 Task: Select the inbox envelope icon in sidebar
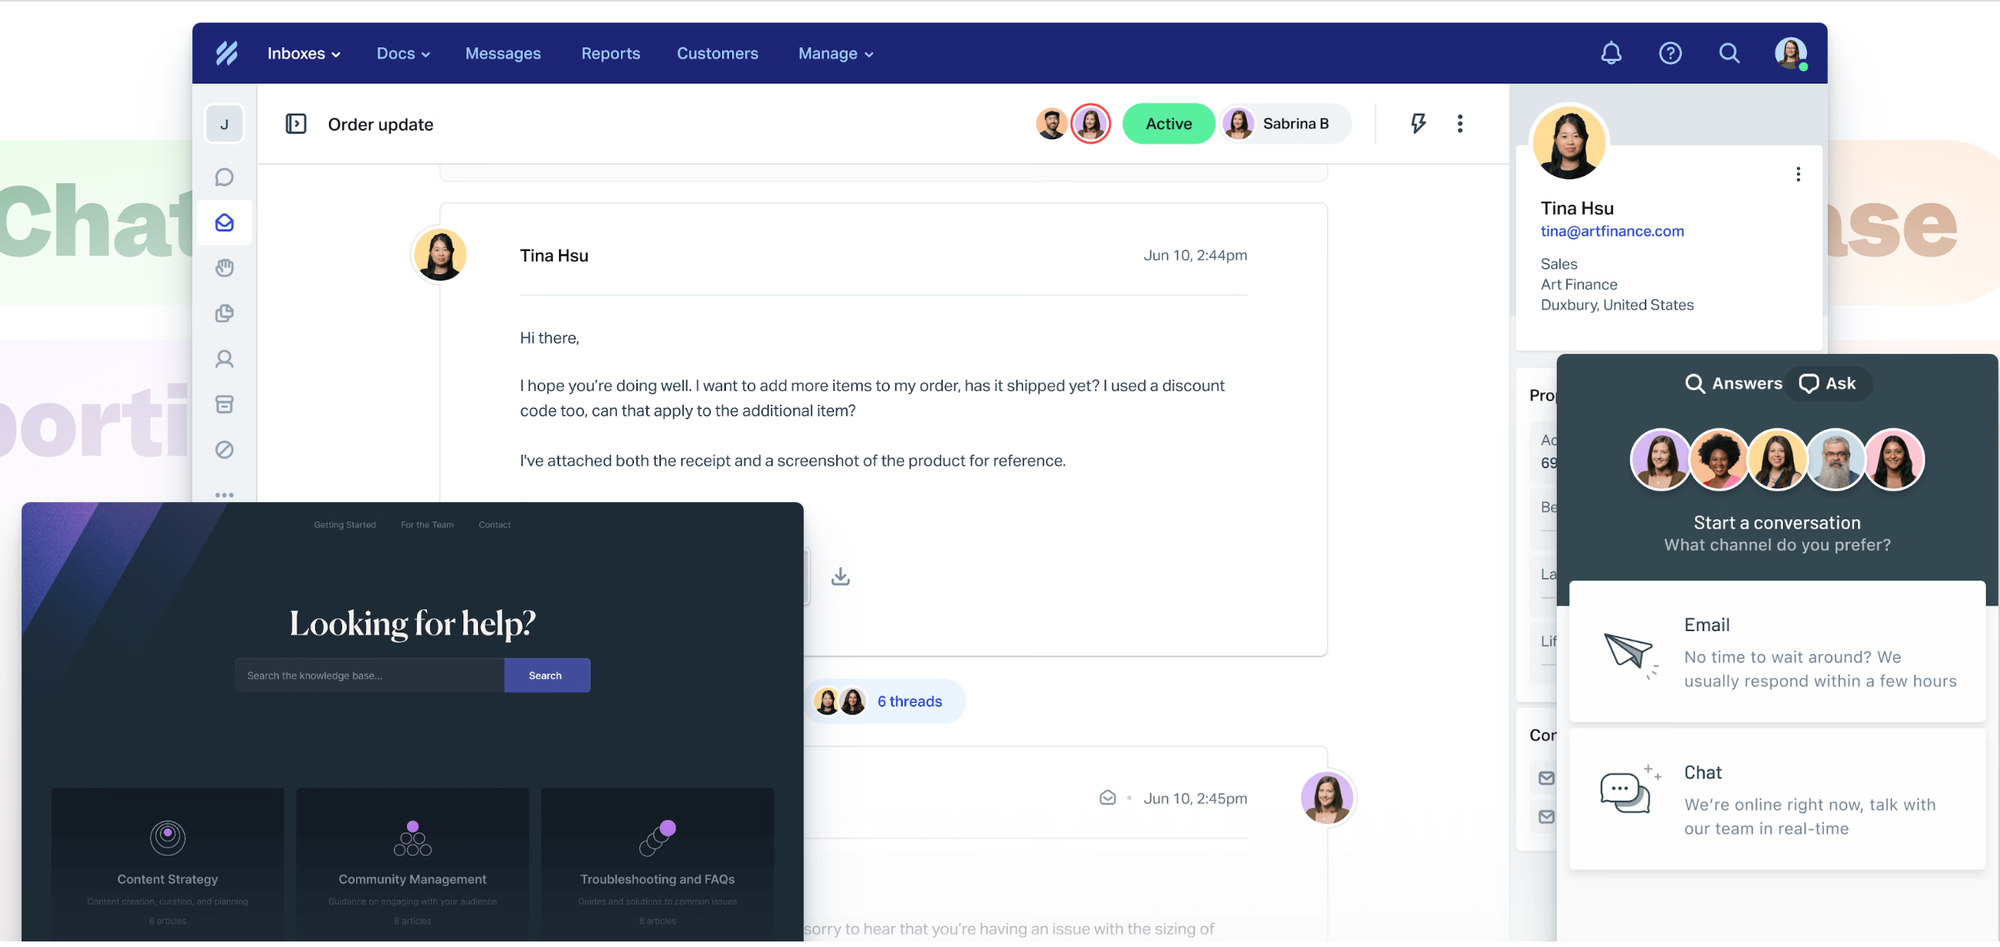[224, 222]
